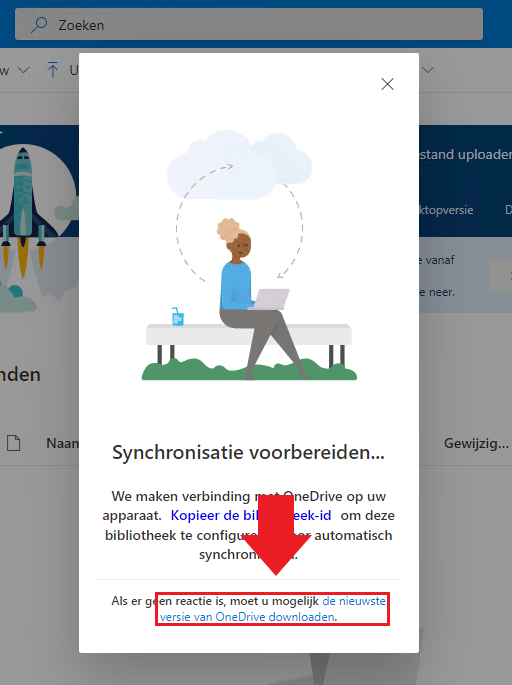
Task: Expand the chevron beside the partially hidden 'w' button
Action: click(x=24, y=70)
